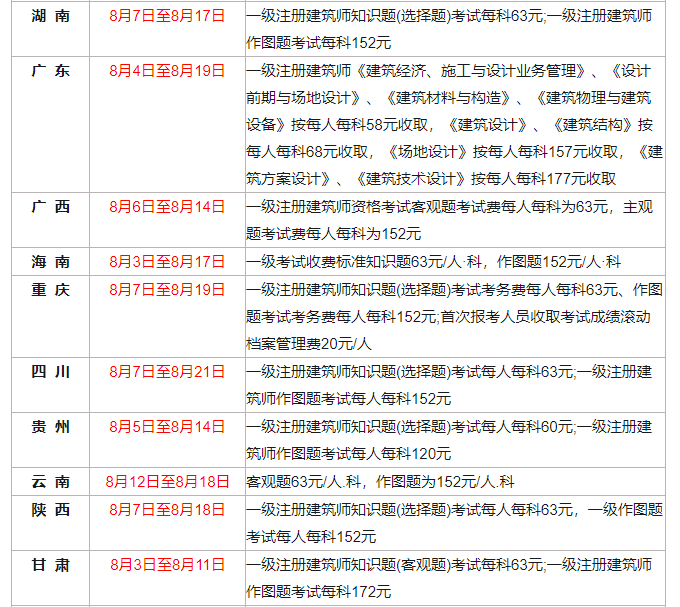Select the 甘肃 province cell
The image size is (680, 607).
tap(50, 564)
